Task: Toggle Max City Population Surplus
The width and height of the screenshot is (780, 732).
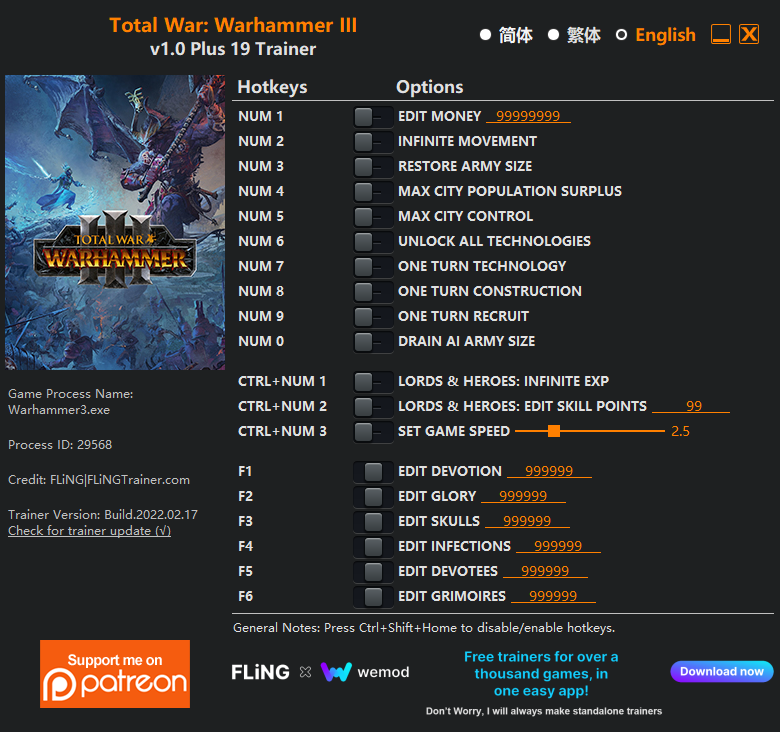Action: [373, 192]
